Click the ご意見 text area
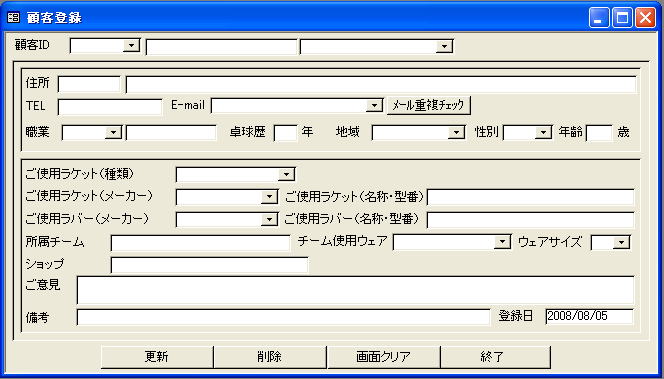This screenshot has height=379, width=664. 355,290
